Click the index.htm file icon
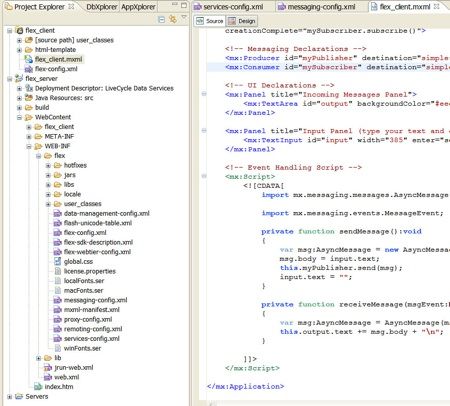 (38, 387)
